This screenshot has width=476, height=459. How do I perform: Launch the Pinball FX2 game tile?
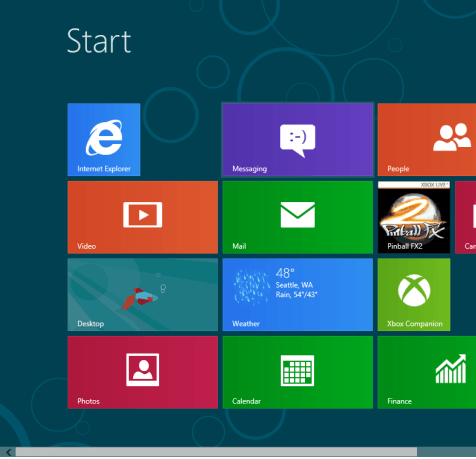[x=414, y=217]
